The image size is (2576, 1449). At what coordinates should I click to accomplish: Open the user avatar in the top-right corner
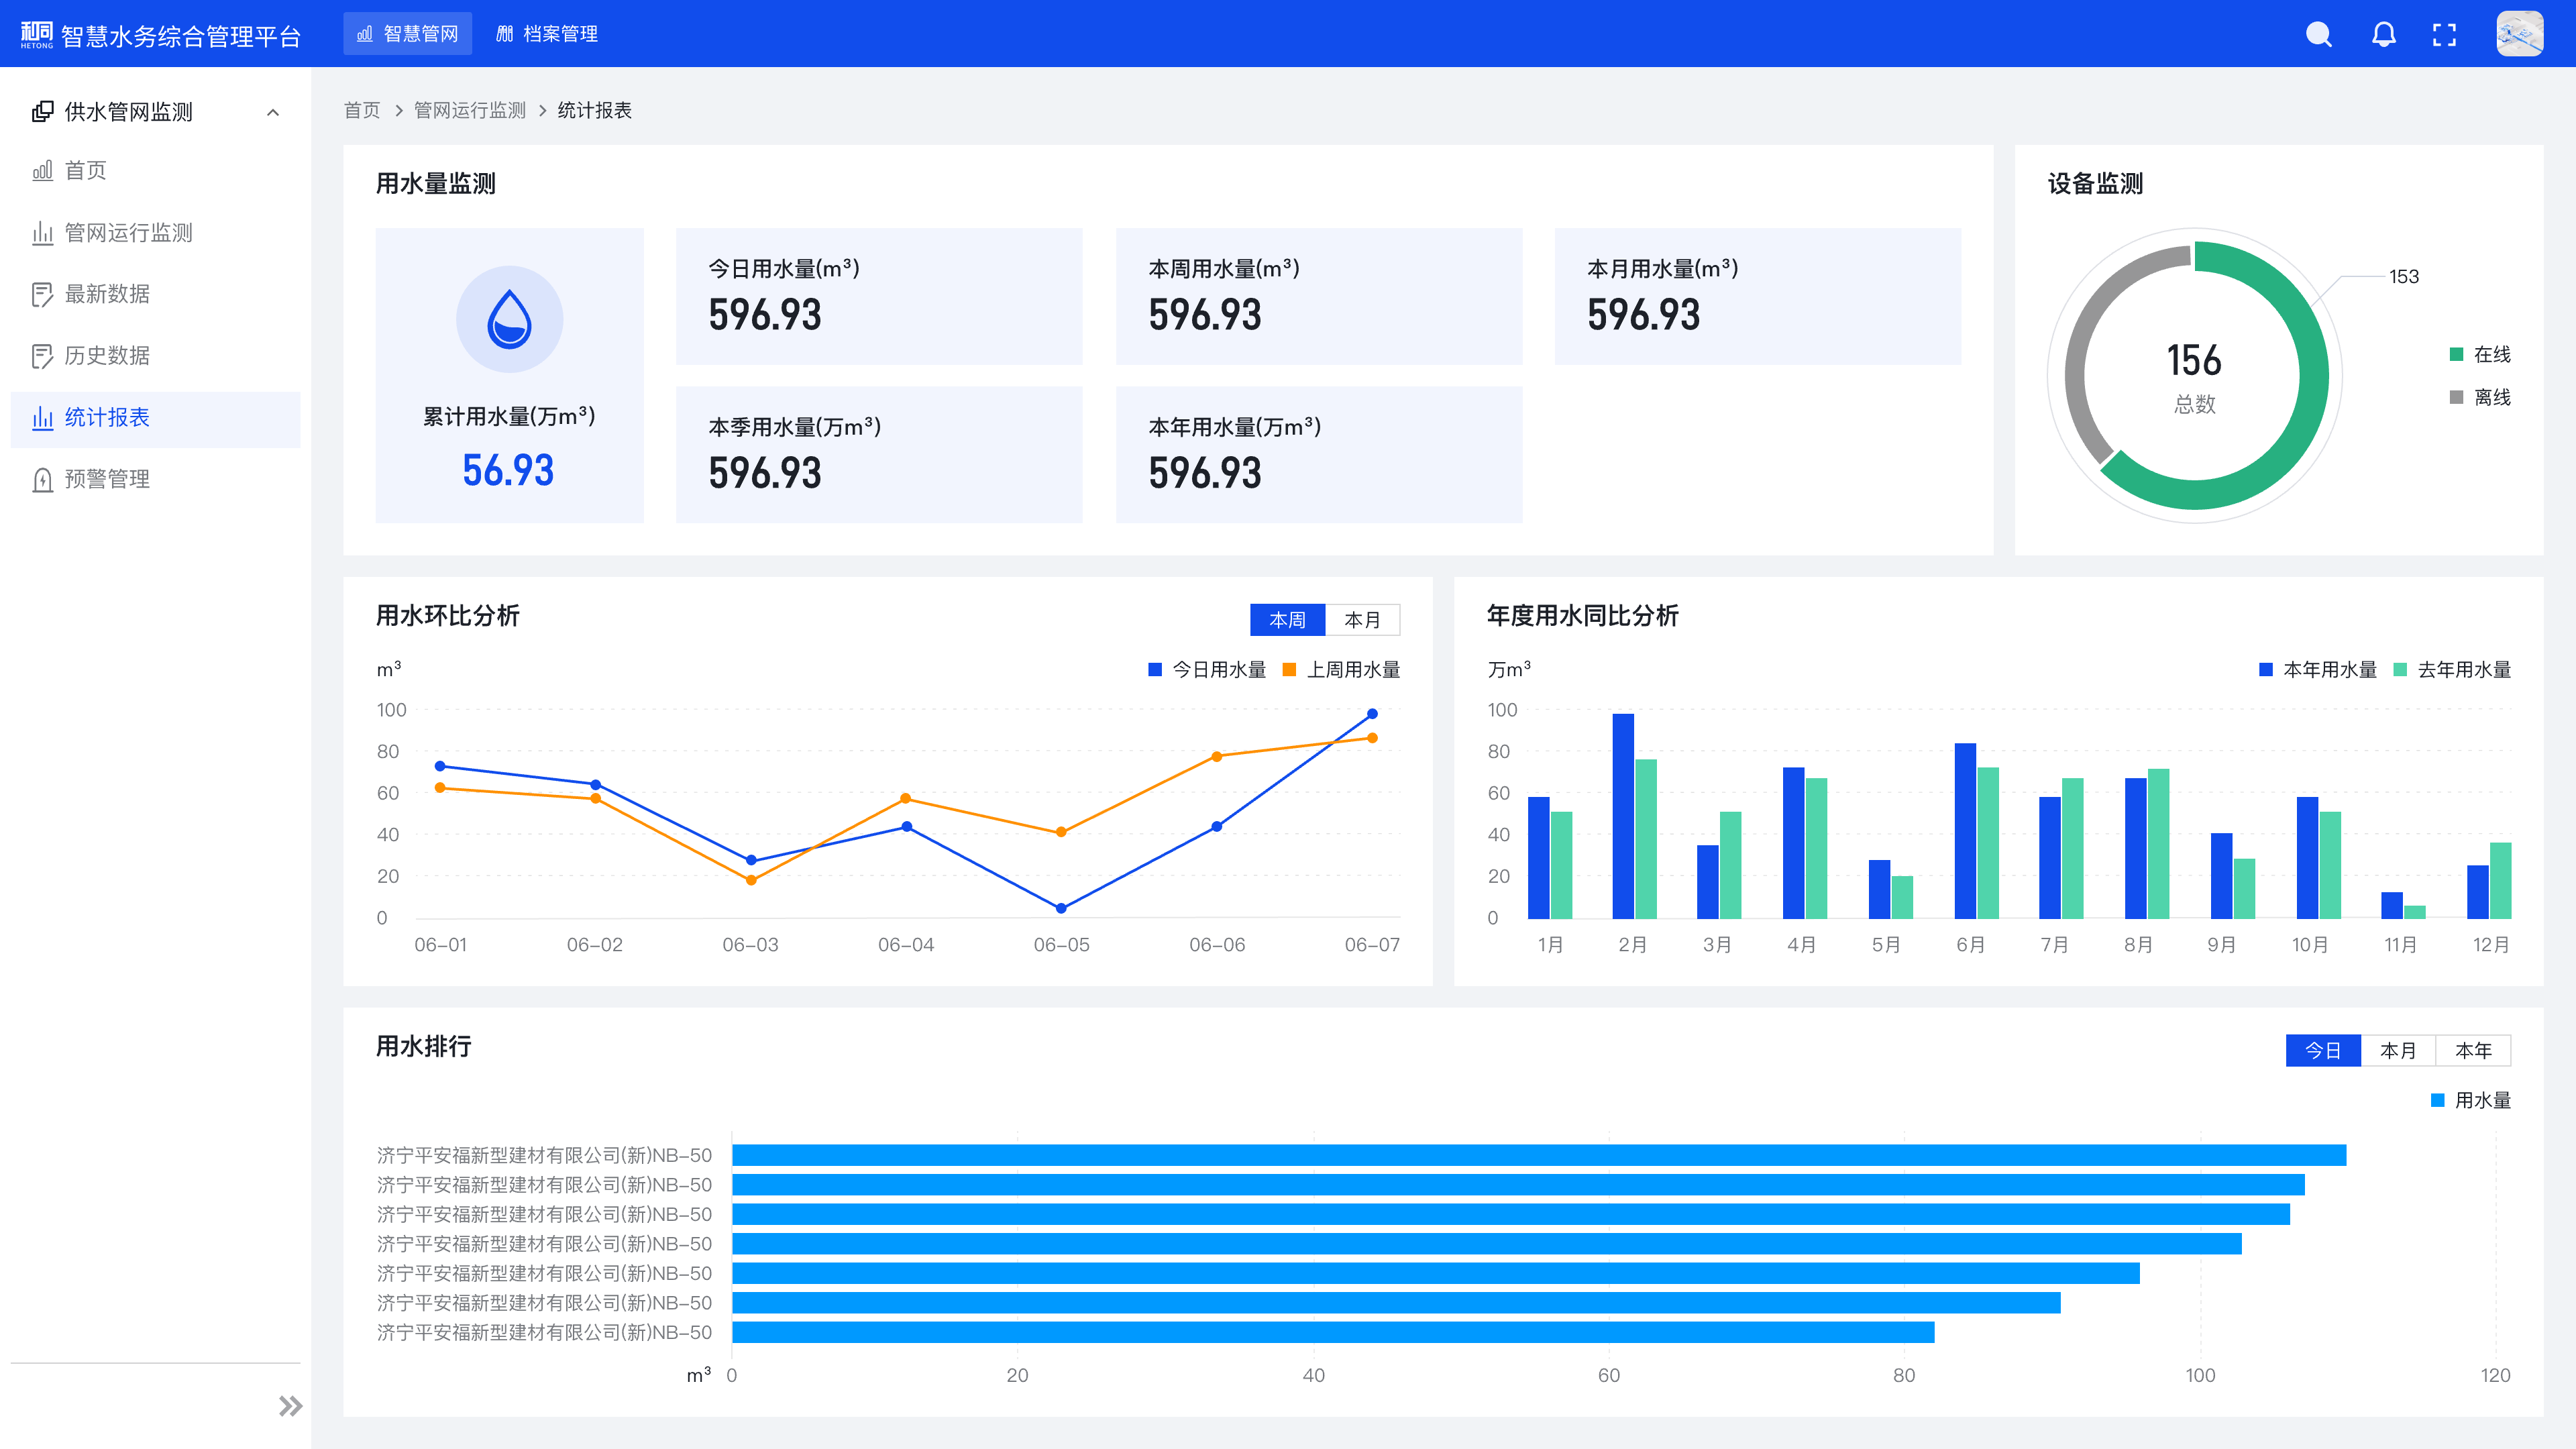2520,33
